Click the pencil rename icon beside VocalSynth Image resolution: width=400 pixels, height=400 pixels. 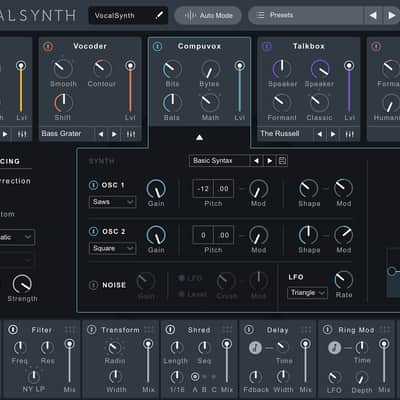tap(159, 15)
